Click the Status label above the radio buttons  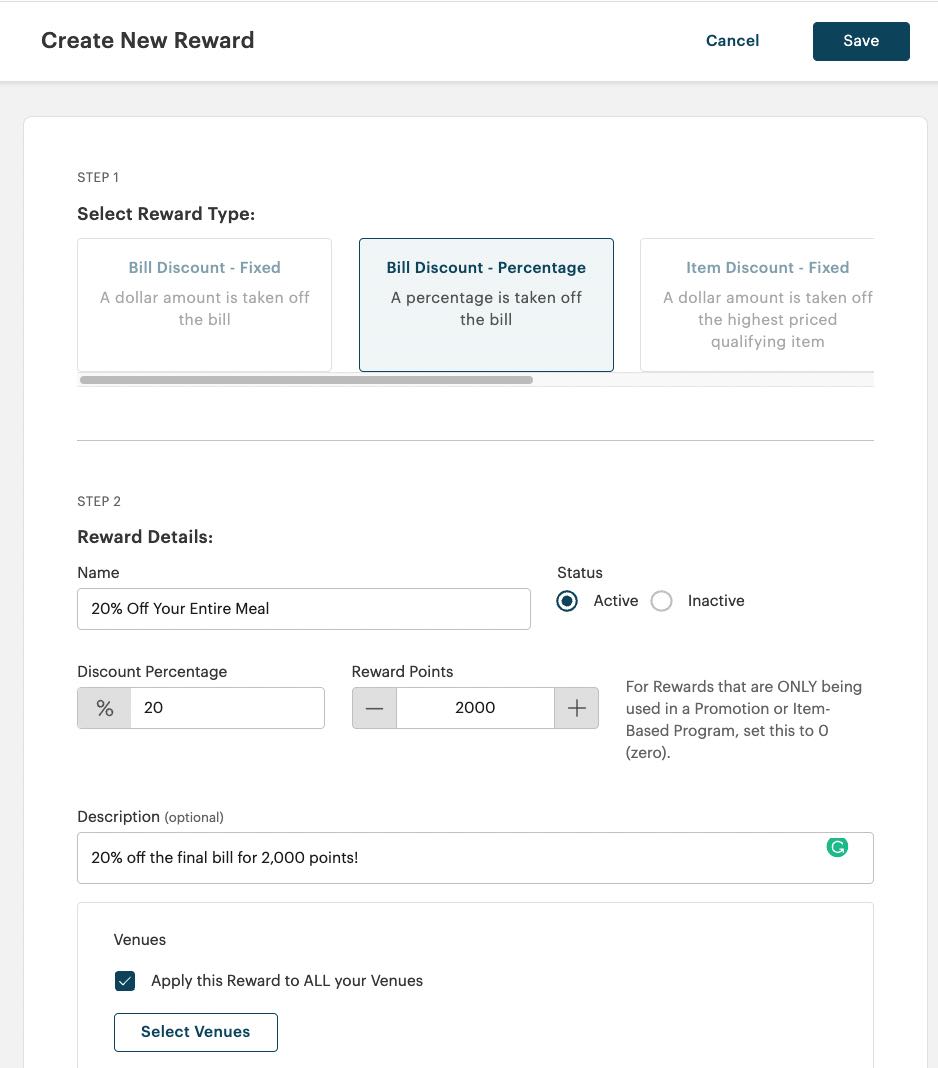coord(580,573)
